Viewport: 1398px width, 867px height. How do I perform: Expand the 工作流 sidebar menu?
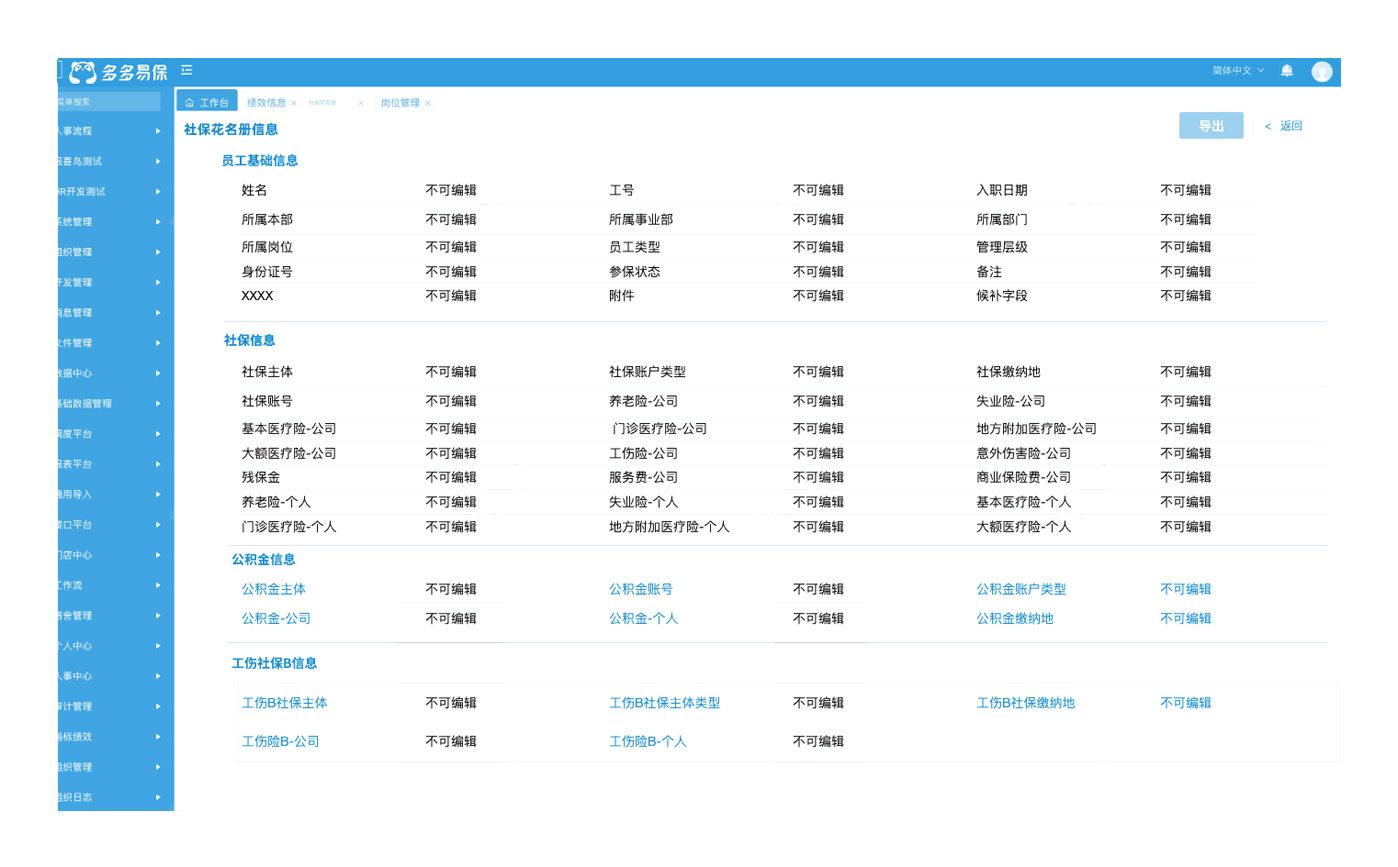coord(110,585)
